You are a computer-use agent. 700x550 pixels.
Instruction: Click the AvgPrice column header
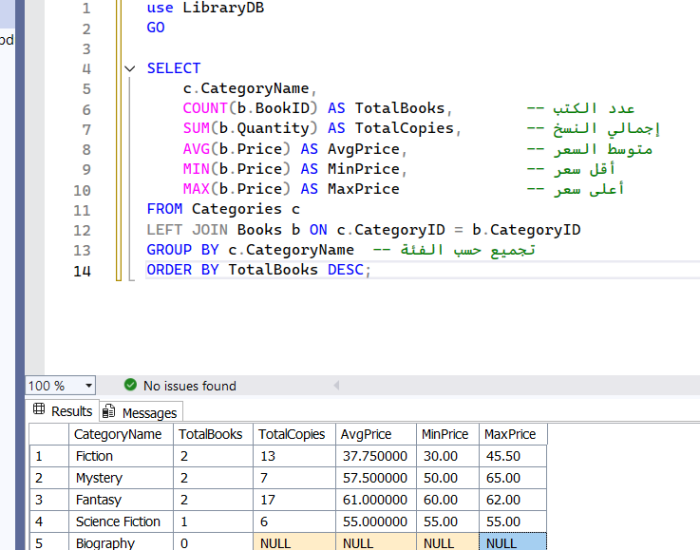pyautogui.click(x=364, y=434)
